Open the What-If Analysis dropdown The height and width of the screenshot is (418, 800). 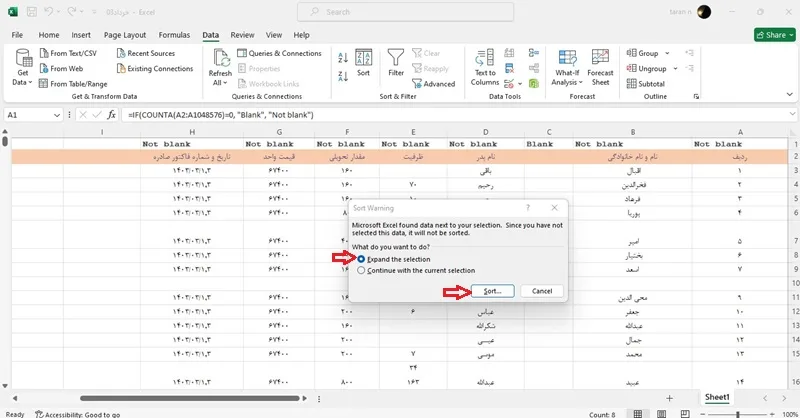[x=567, y=67]
